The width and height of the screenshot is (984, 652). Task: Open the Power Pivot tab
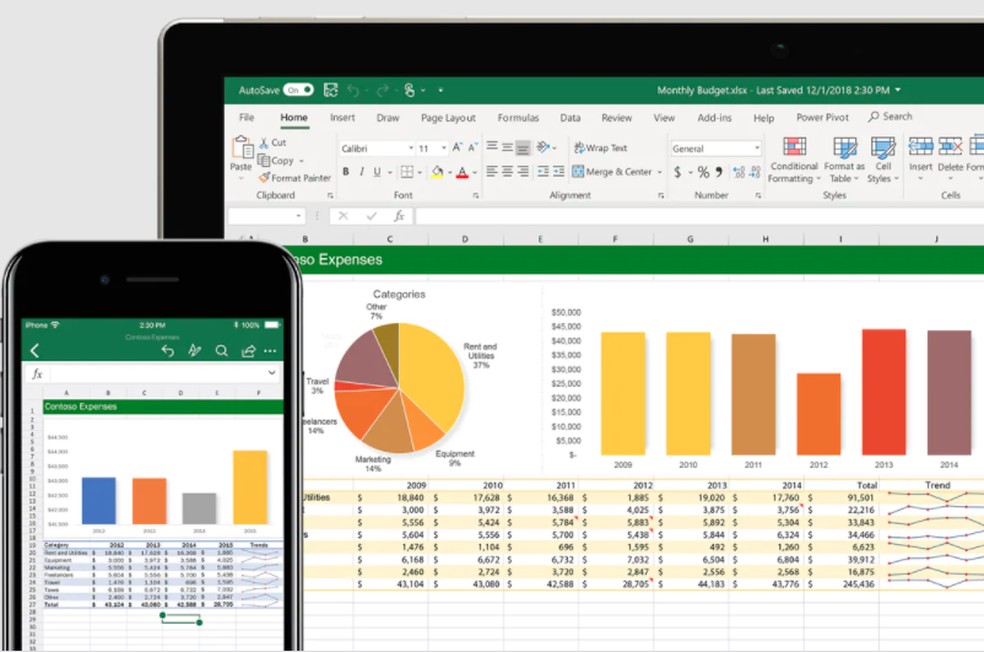821,117
